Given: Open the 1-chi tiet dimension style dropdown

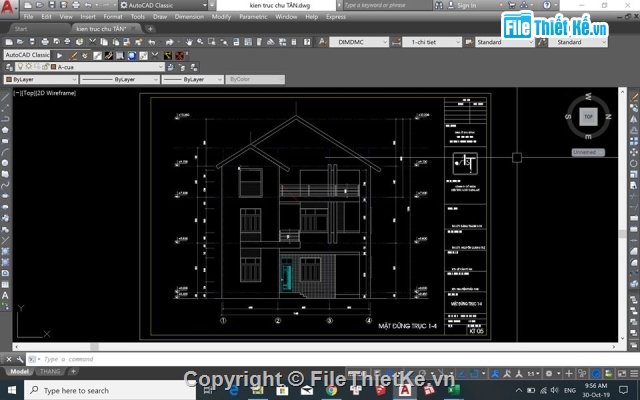Looking at the screenshot, I should 432,42.
